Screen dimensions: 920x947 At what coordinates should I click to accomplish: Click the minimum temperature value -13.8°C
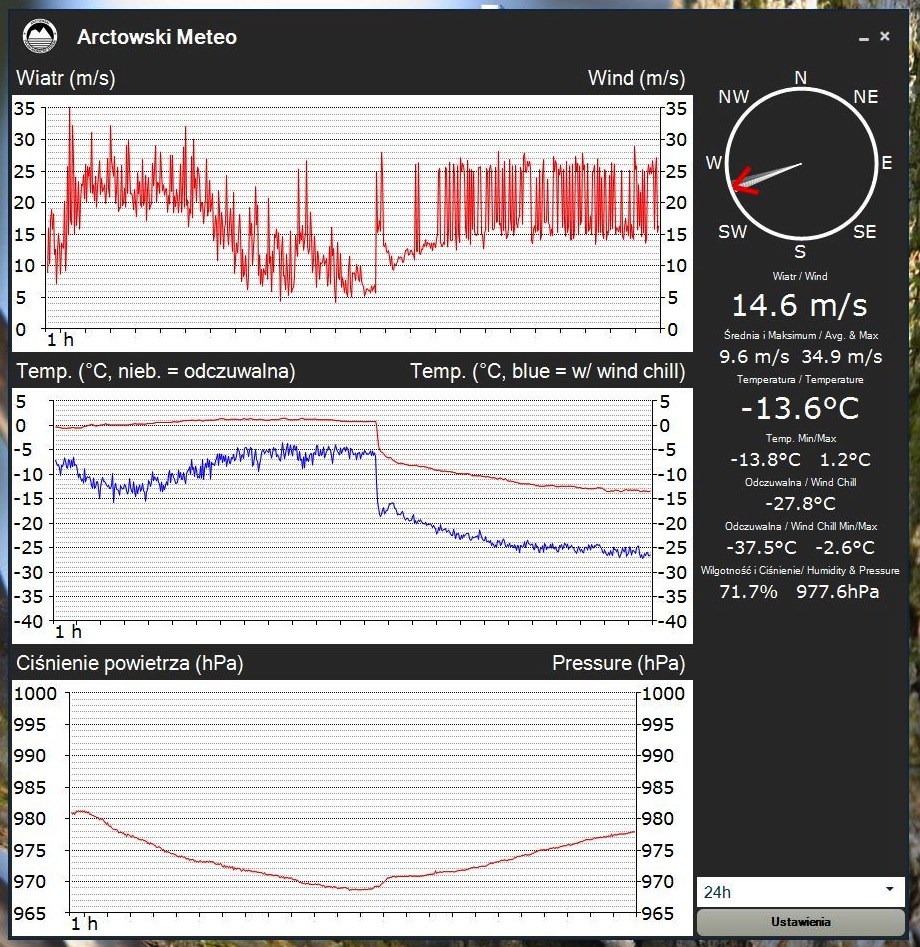pyautogui.click(x=765, y=460)
